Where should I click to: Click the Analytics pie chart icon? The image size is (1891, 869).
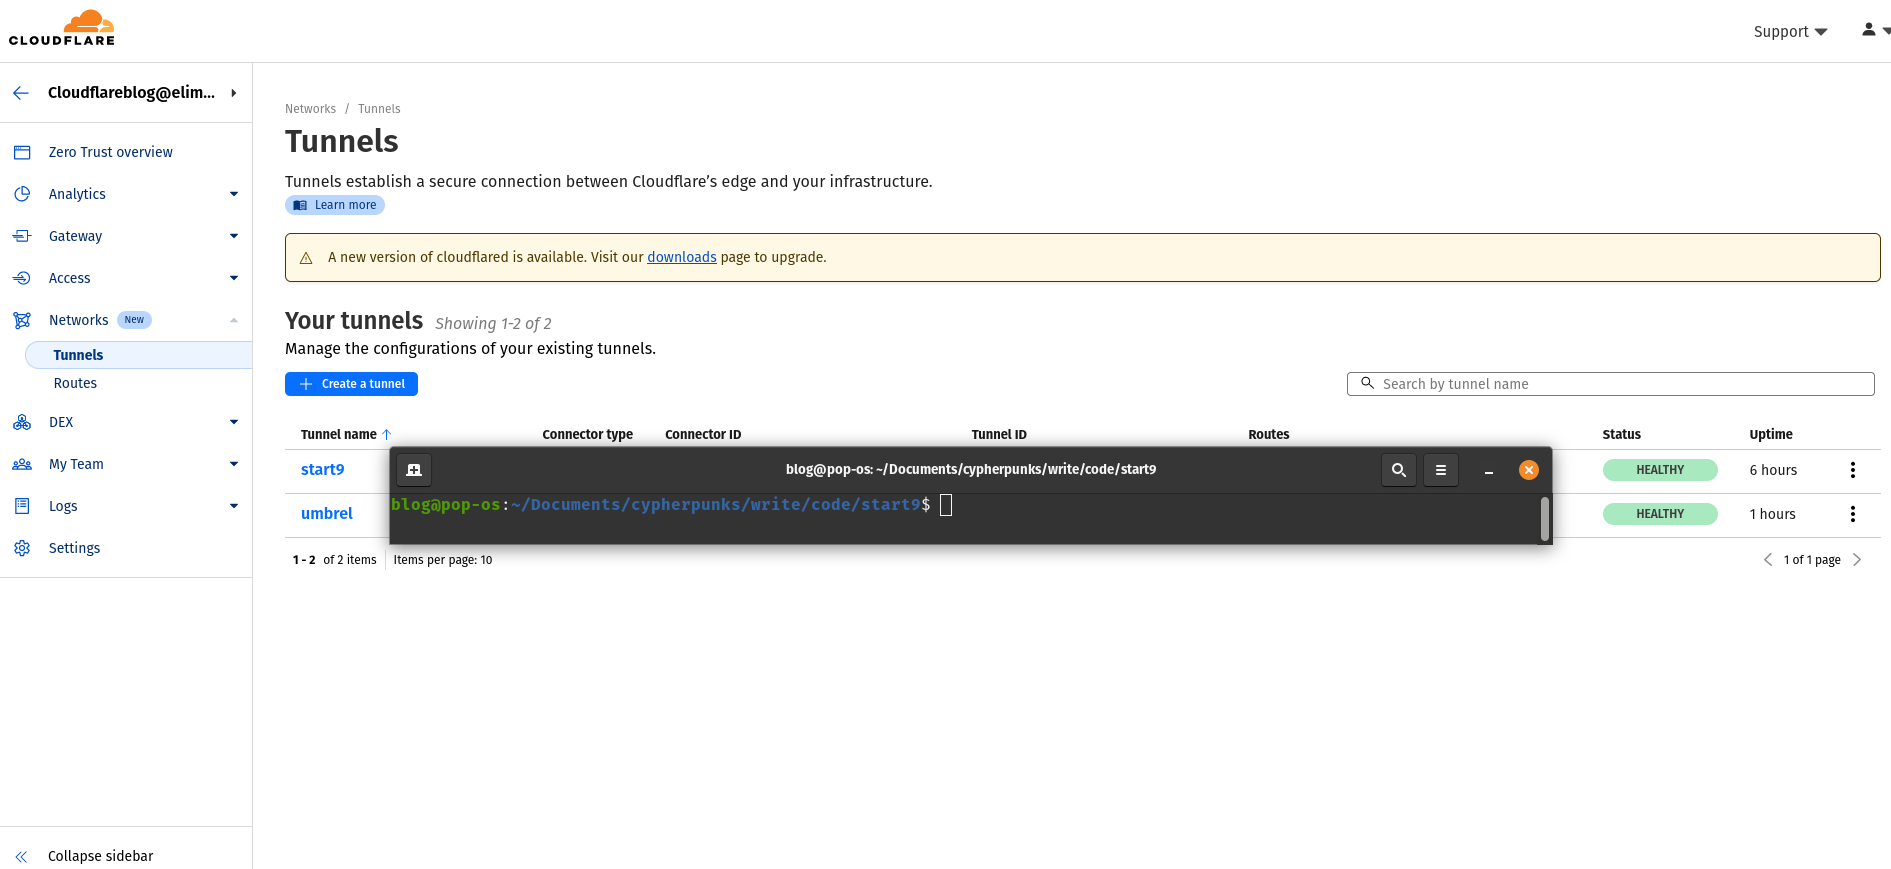[22, 194]
